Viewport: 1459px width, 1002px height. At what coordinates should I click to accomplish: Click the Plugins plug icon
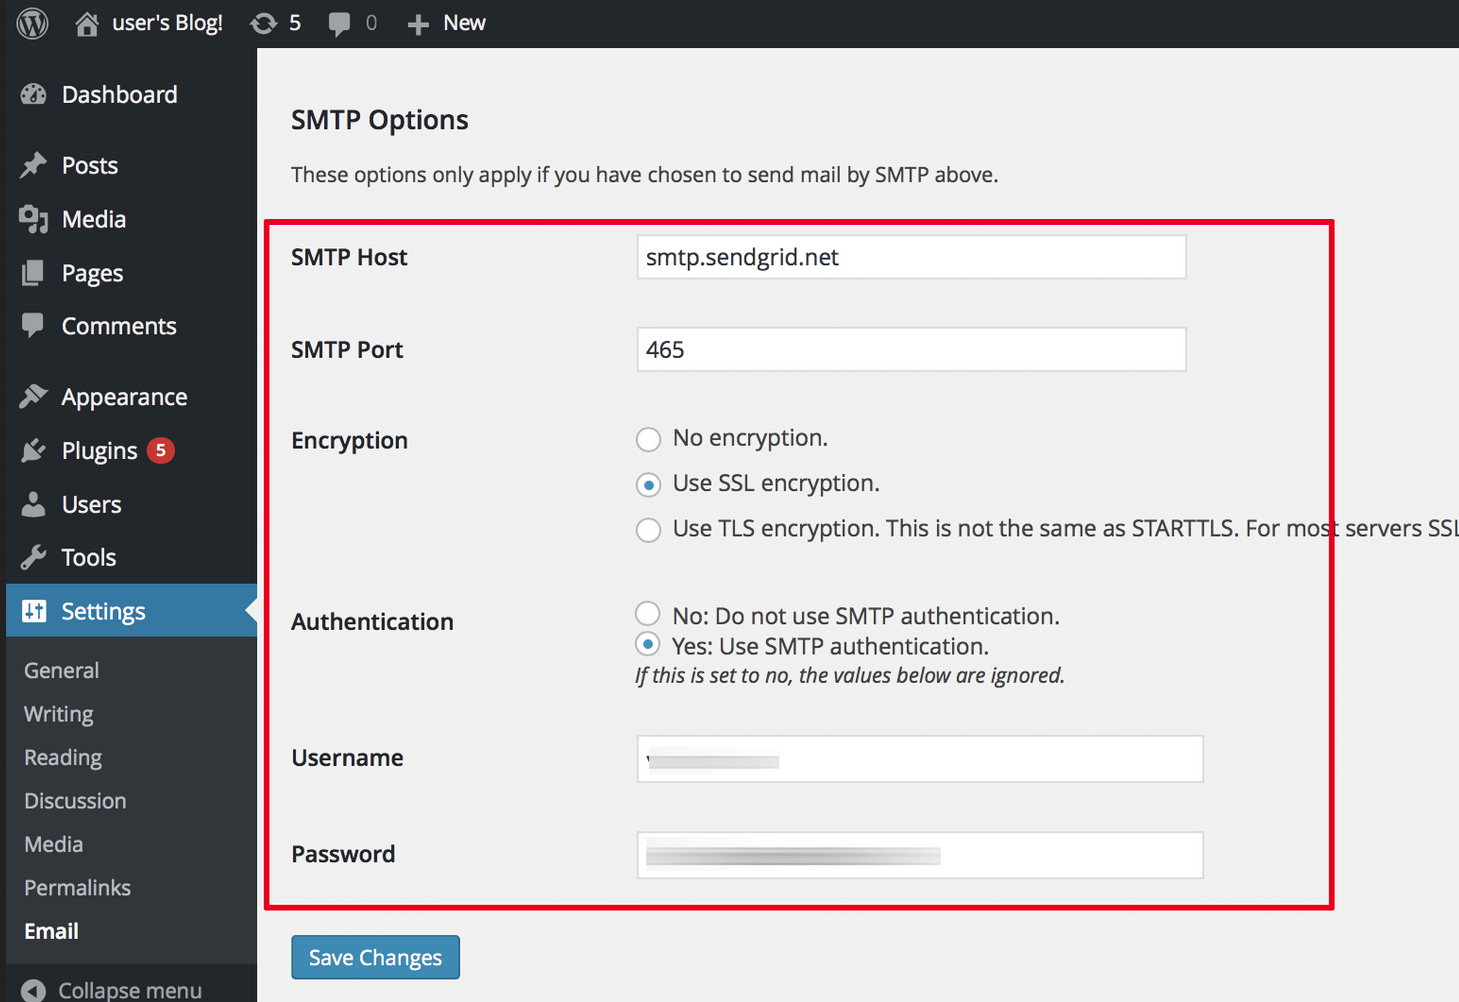pyautogui.click(x=33, y=451)
